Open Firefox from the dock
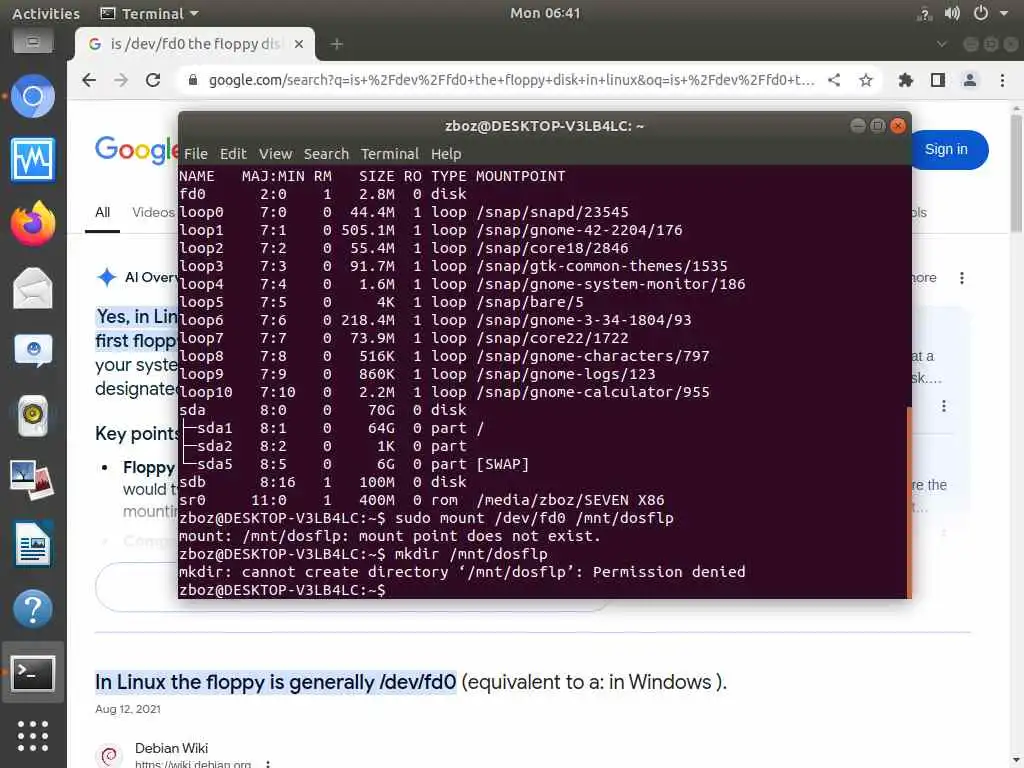Screen dimensions: 1024x768 [33, 223]
